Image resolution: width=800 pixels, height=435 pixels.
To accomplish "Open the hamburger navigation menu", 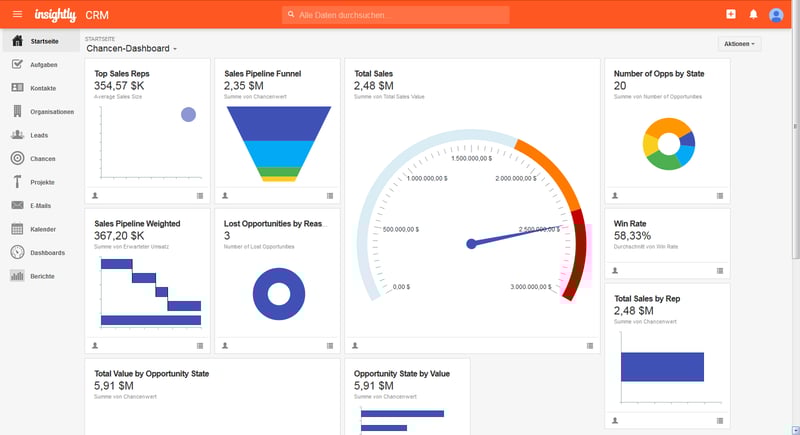I will tap(17, 15).
